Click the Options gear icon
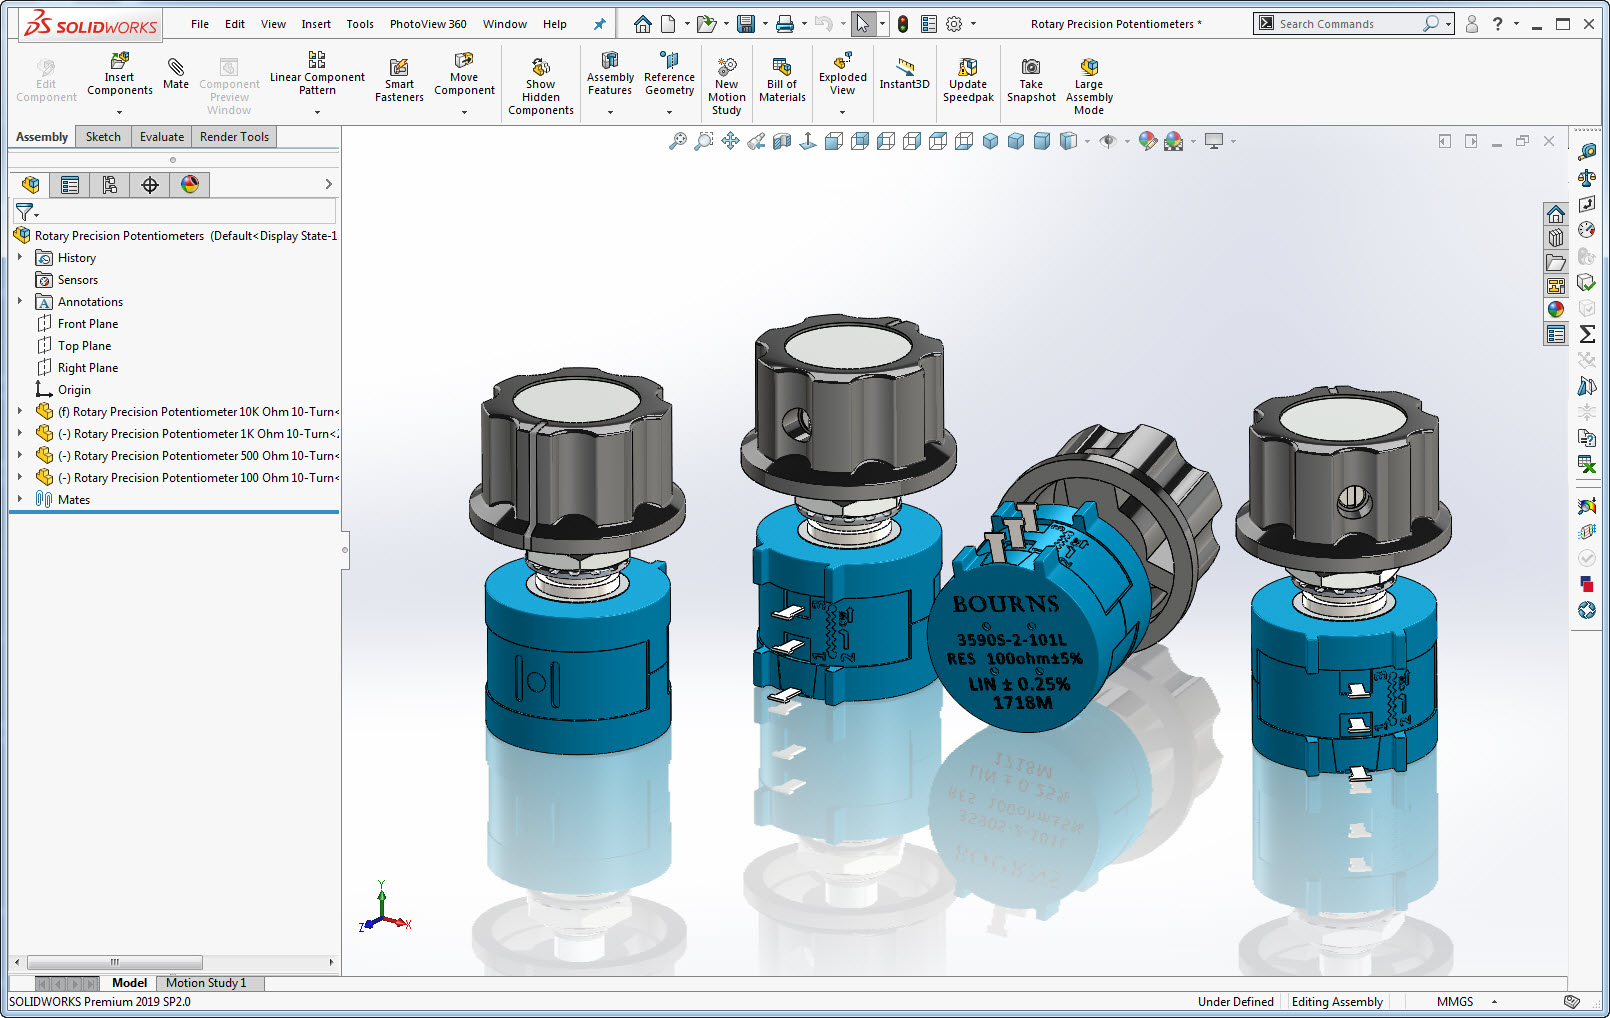Image resolution: width=1610 pixels, height=1018 pixels. (954, 24)
